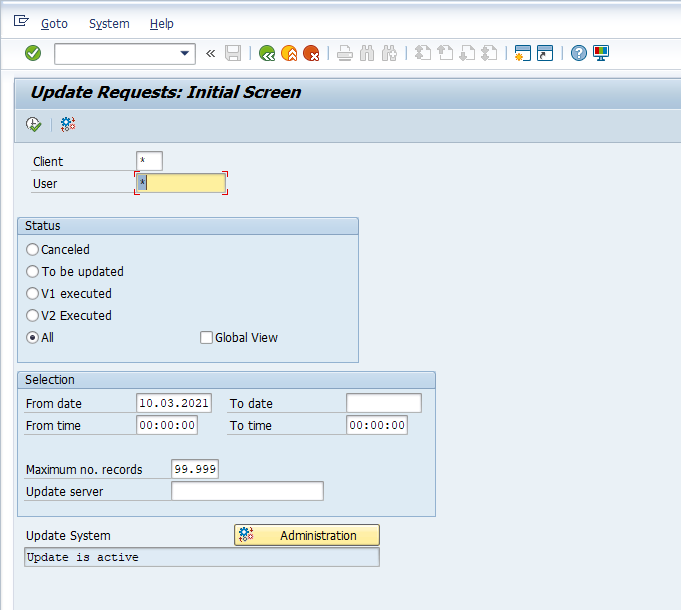Click the red Cancel icon
Viewport: 681px width, 610px height.
[x=311, y=53]
